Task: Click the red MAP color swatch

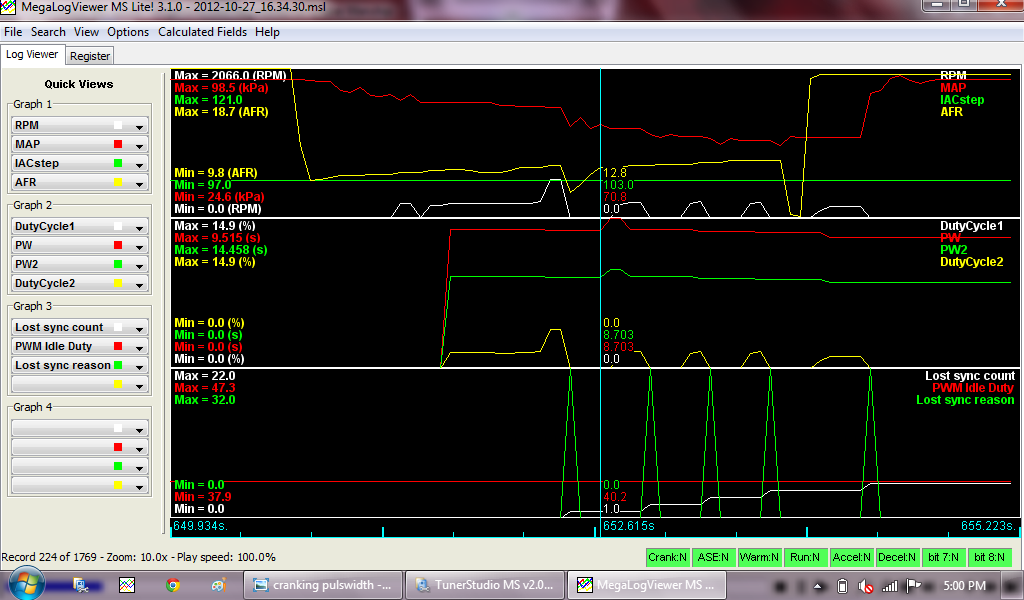Action: tap(118, 145)
